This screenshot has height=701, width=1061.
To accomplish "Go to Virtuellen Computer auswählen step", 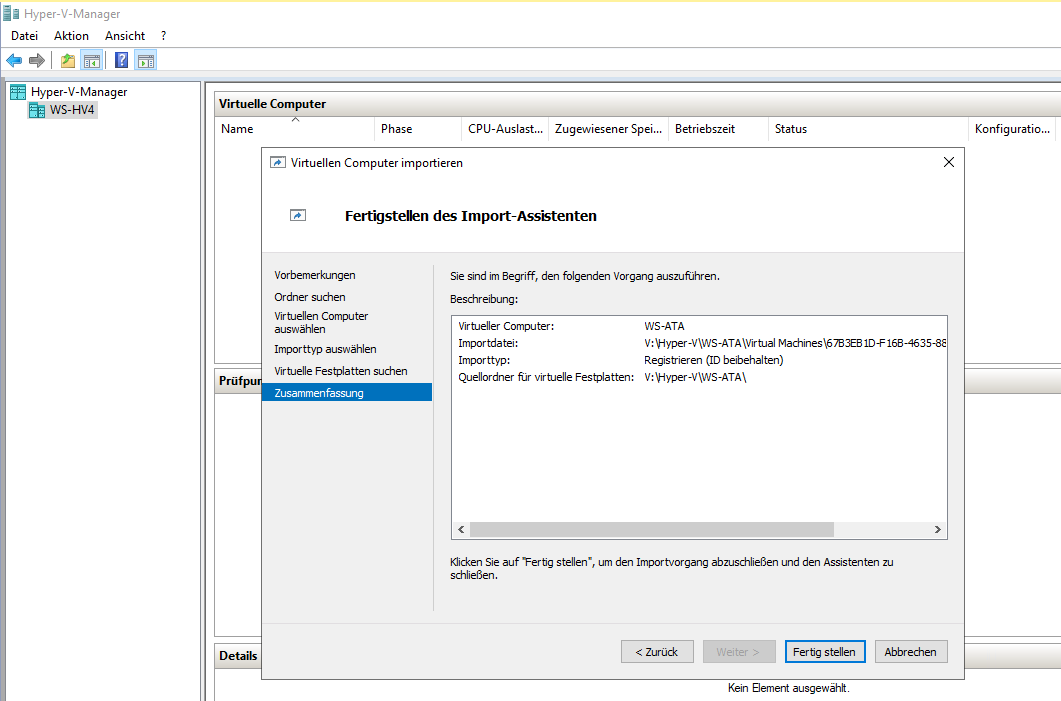I will [x=321, y=323].
